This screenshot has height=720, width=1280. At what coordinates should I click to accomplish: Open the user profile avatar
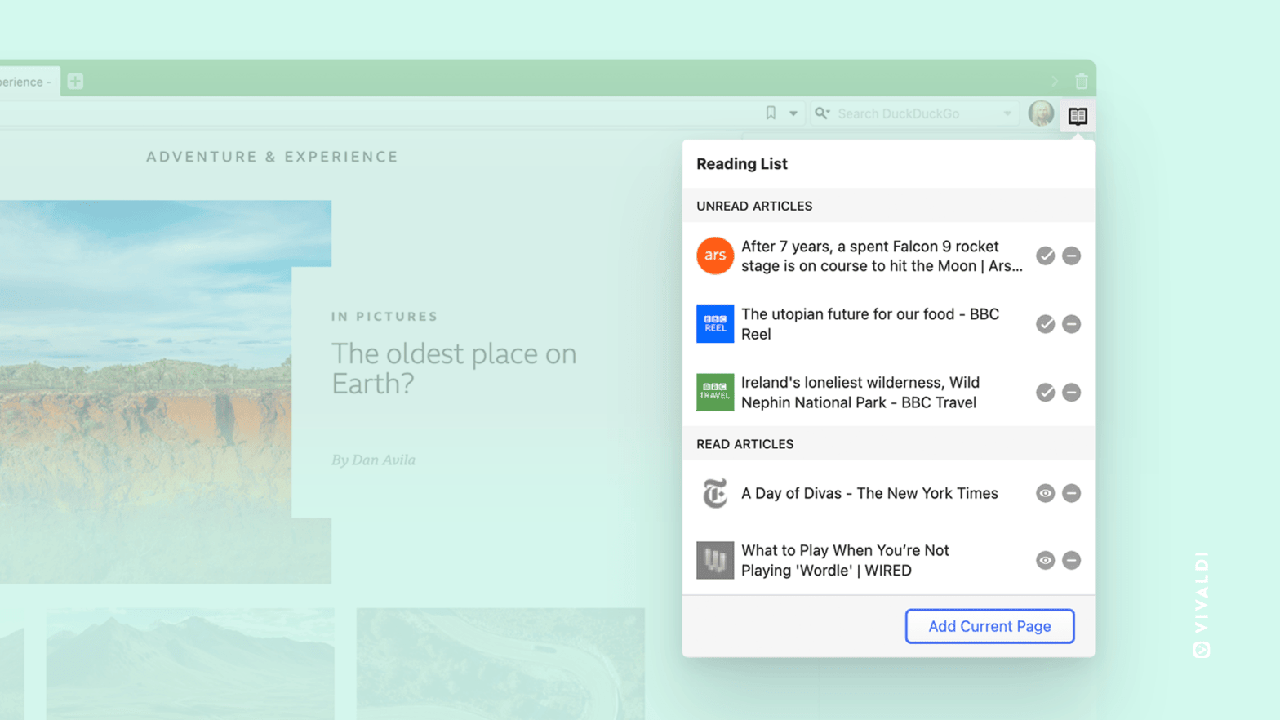click(1041, 113)
